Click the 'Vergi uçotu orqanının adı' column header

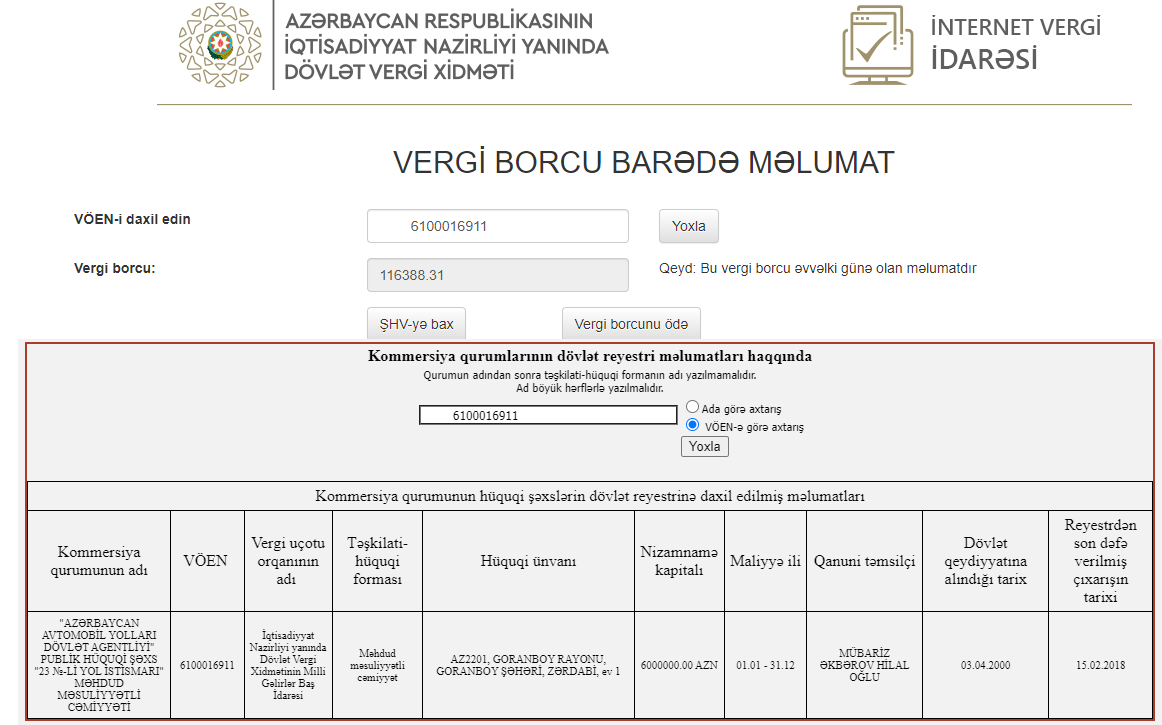[288, 561]
